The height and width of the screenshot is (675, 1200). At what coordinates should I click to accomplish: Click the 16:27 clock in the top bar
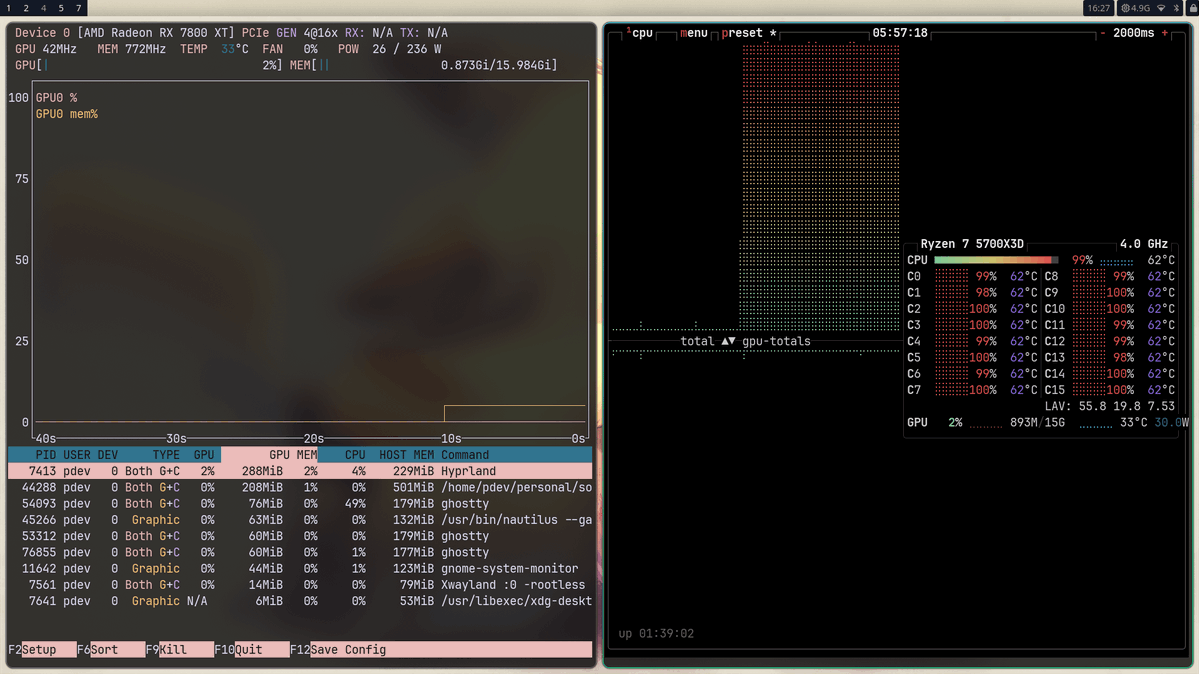pos(1098,8)
